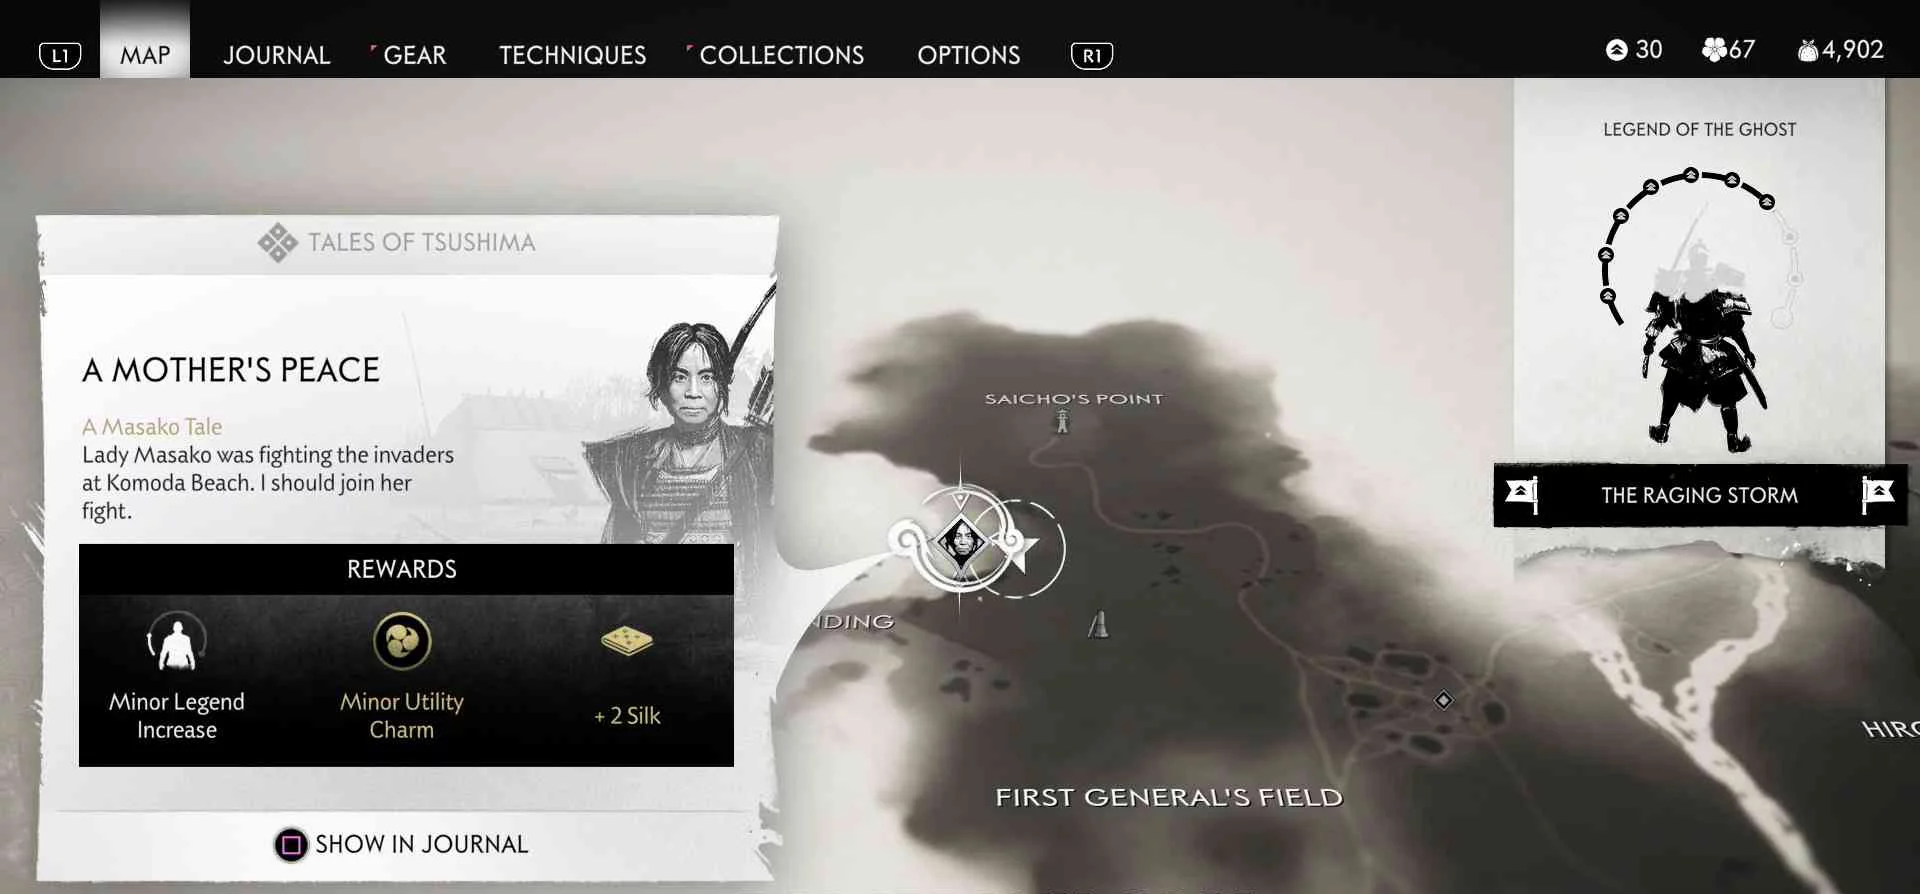The width and height of the screenshot is (1920, 894).
Task: Open the Techniques tab
Action: [572, 55]
